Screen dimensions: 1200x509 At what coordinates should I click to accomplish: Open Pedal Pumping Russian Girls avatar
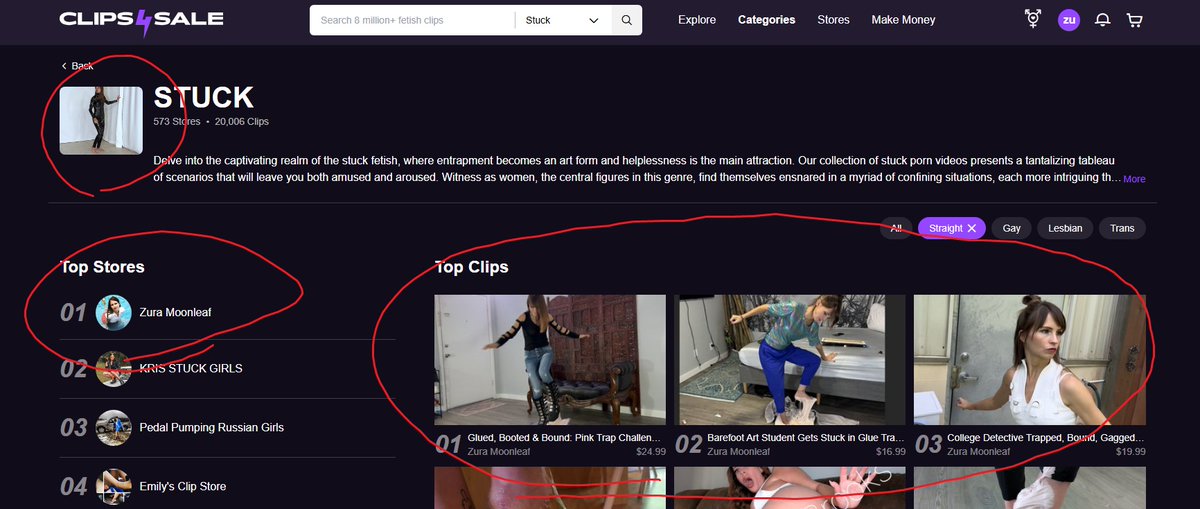[x=114, y=427]
